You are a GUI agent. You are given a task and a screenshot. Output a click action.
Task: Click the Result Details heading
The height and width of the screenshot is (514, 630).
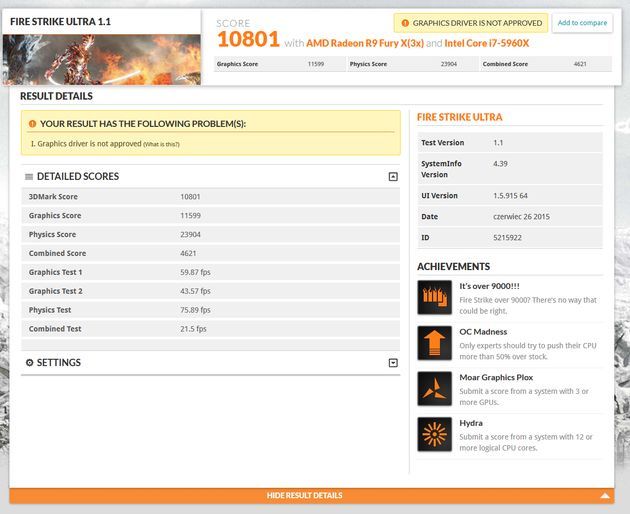click(56, 96)
